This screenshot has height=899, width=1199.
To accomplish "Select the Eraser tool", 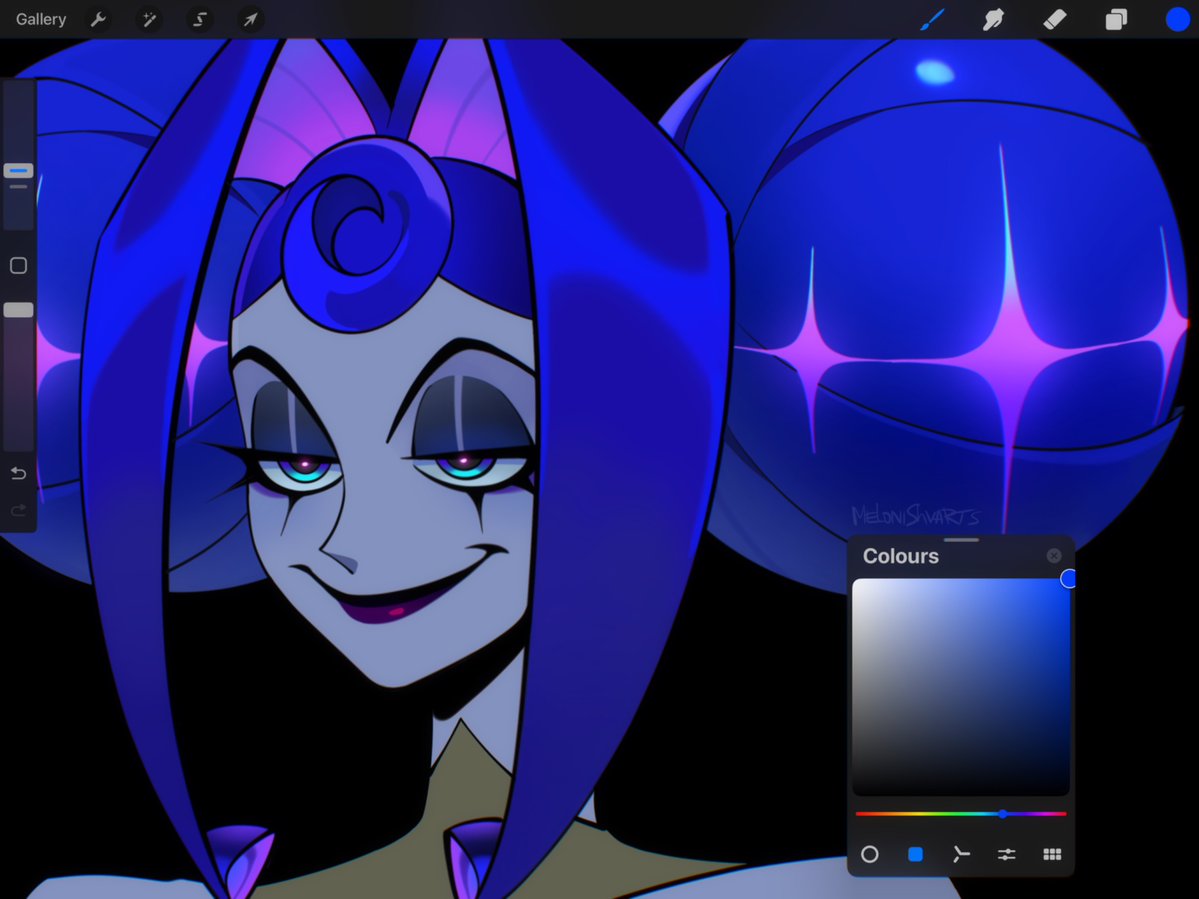I will [1054, 19].
